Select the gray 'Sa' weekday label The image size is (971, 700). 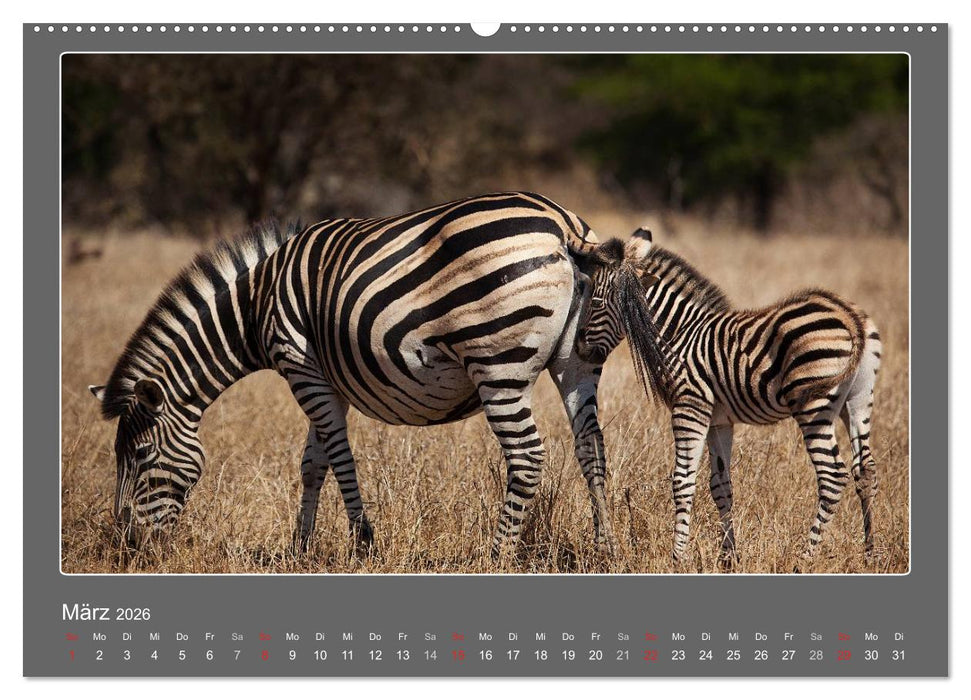pyautogui.click(x=235, y=637)
